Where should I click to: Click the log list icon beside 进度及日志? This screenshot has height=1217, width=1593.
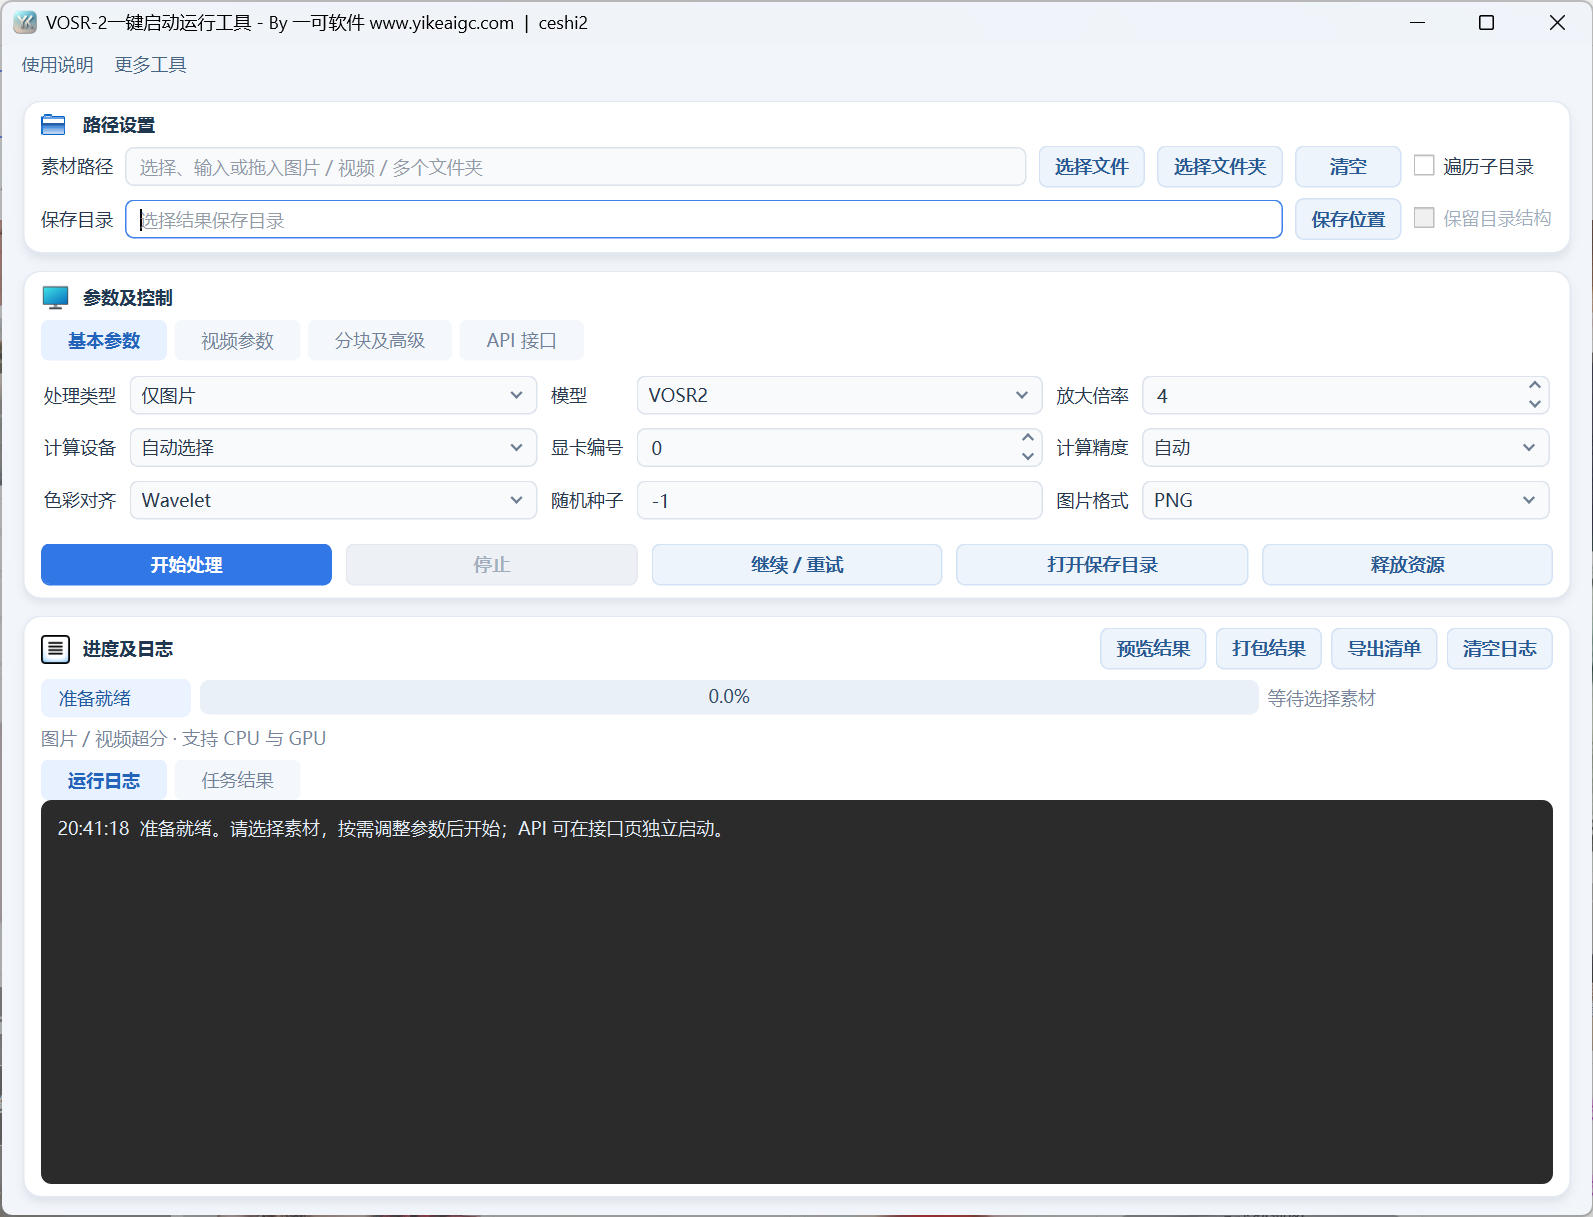55,649
